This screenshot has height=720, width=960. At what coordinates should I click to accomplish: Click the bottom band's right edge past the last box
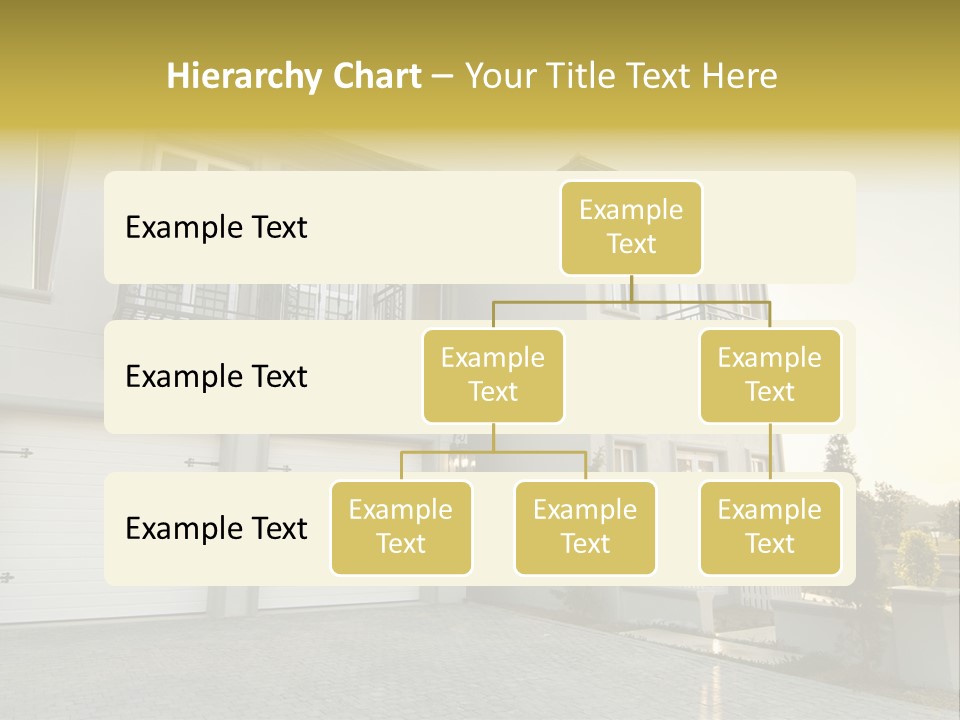[x=848, y=528]
